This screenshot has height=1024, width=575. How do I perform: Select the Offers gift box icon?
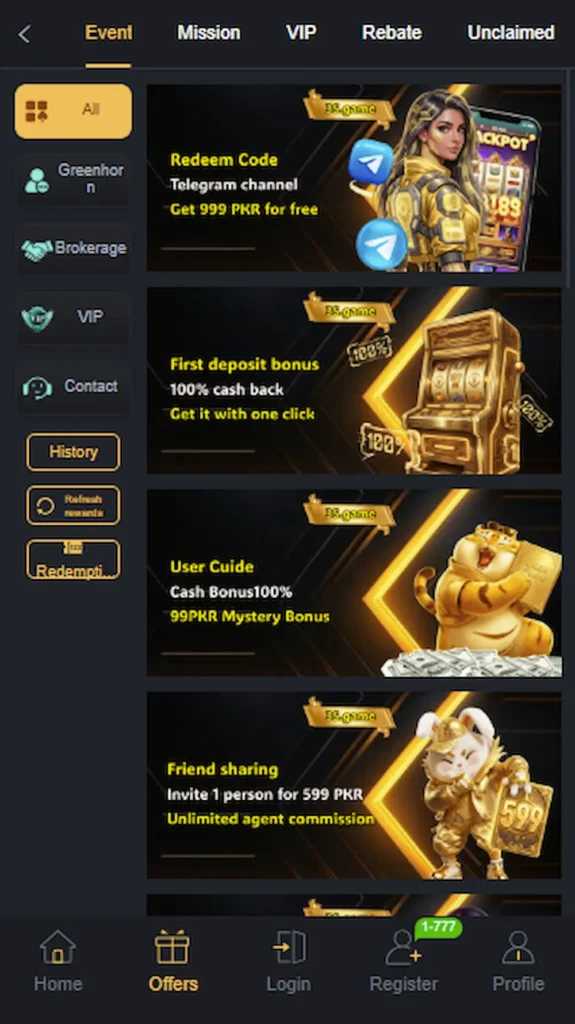coord(172,948)
